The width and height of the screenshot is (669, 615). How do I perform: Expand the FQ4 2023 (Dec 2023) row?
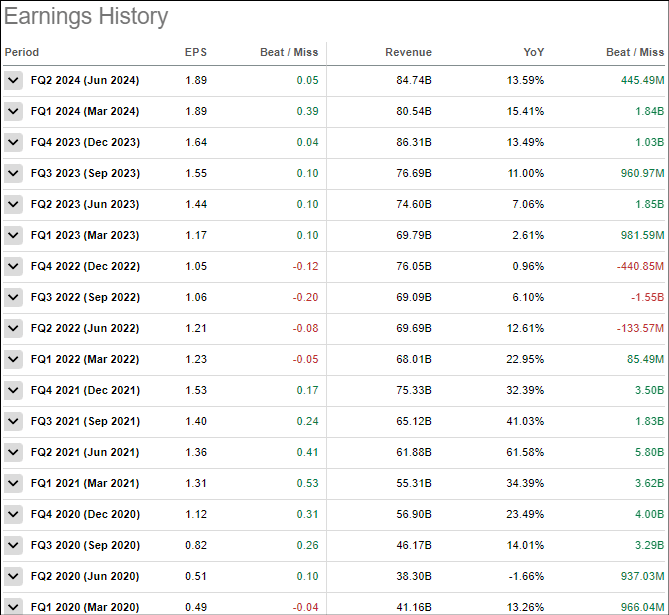click(x=13, y=143)
